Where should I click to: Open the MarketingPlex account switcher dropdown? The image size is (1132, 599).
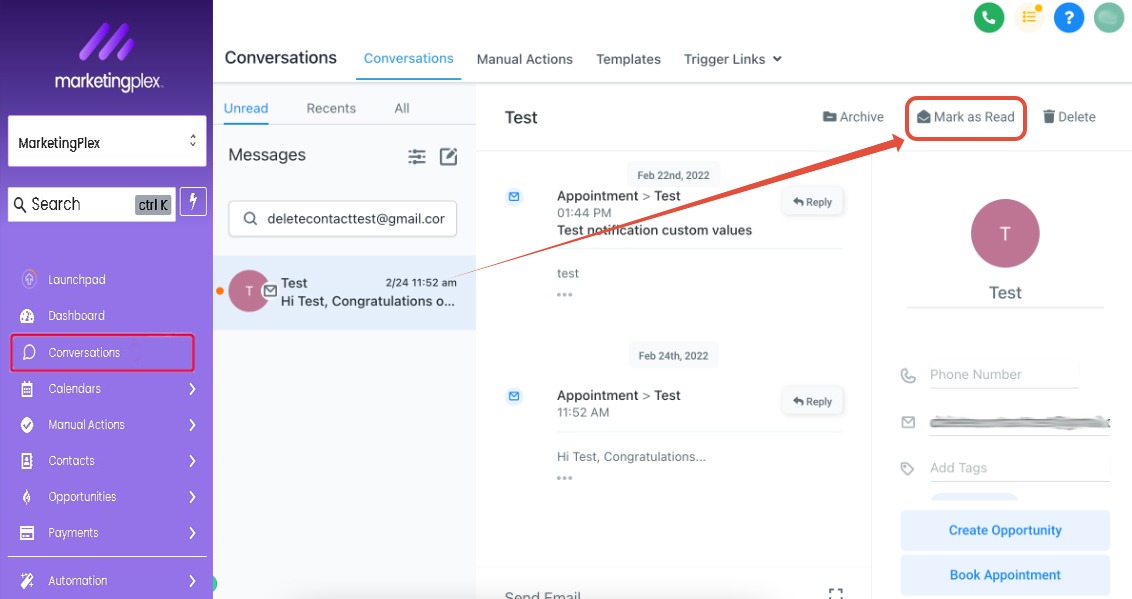108,142
